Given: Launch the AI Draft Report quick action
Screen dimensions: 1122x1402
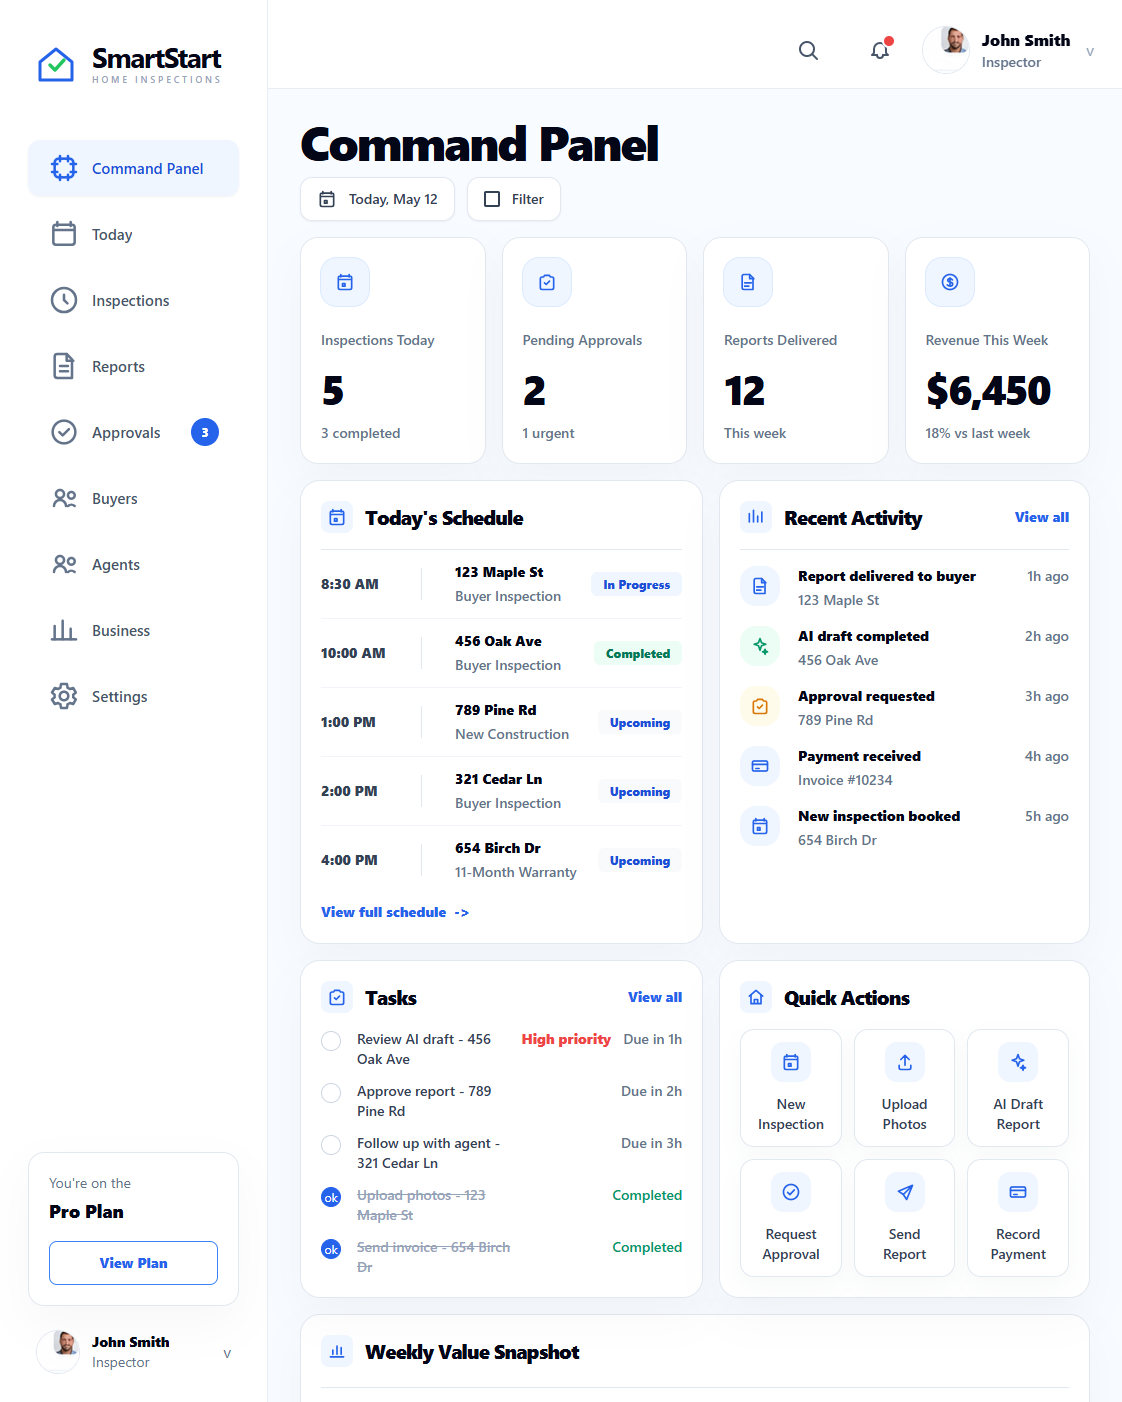Looking at the screenshot, I should point(1018,1088).
